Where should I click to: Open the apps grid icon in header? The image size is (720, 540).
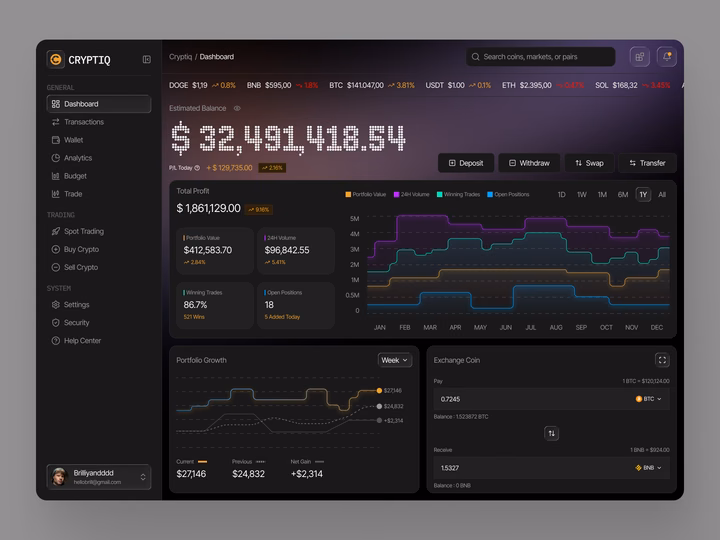pos(639,56)
